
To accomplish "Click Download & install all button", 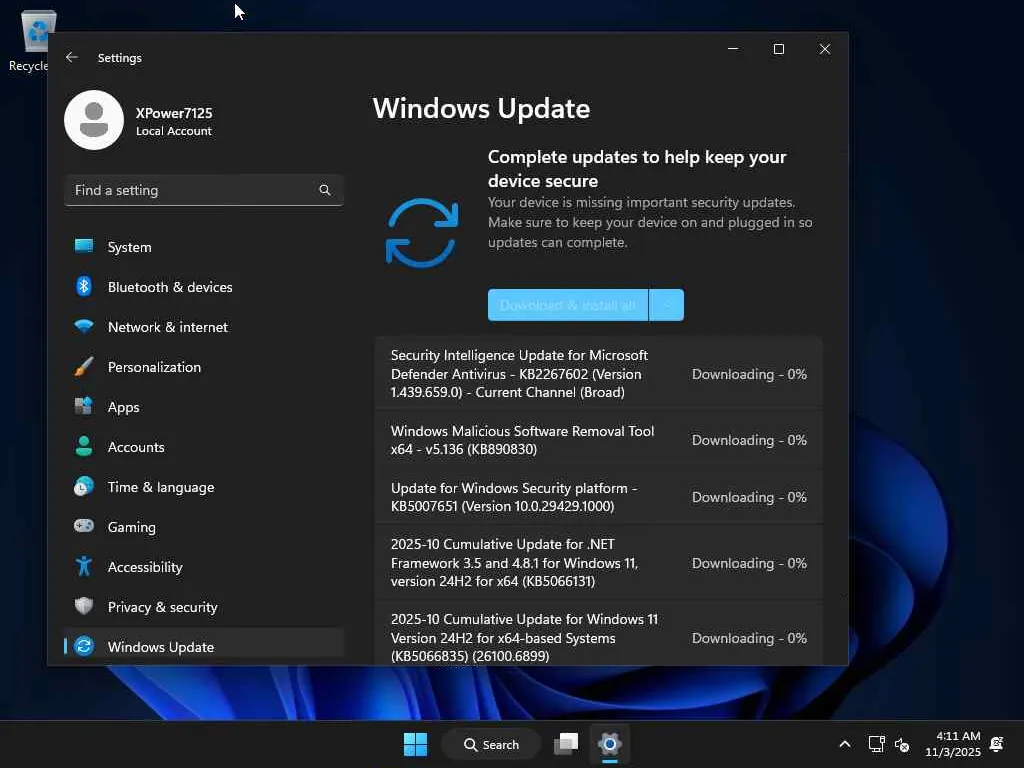I will (x=568, y=305).
